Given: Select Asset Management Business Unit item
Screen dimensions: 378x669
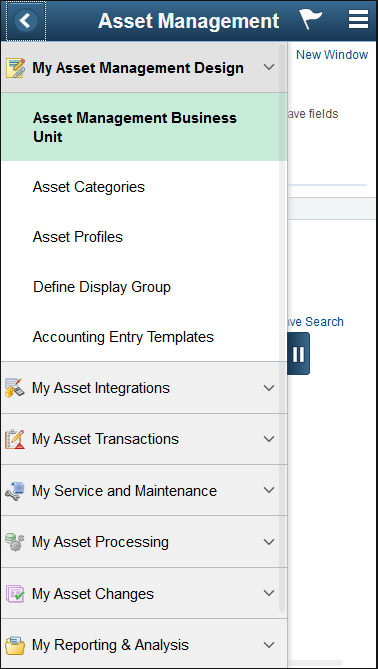Looking at the screenshot, I should [x=144, y=127].
